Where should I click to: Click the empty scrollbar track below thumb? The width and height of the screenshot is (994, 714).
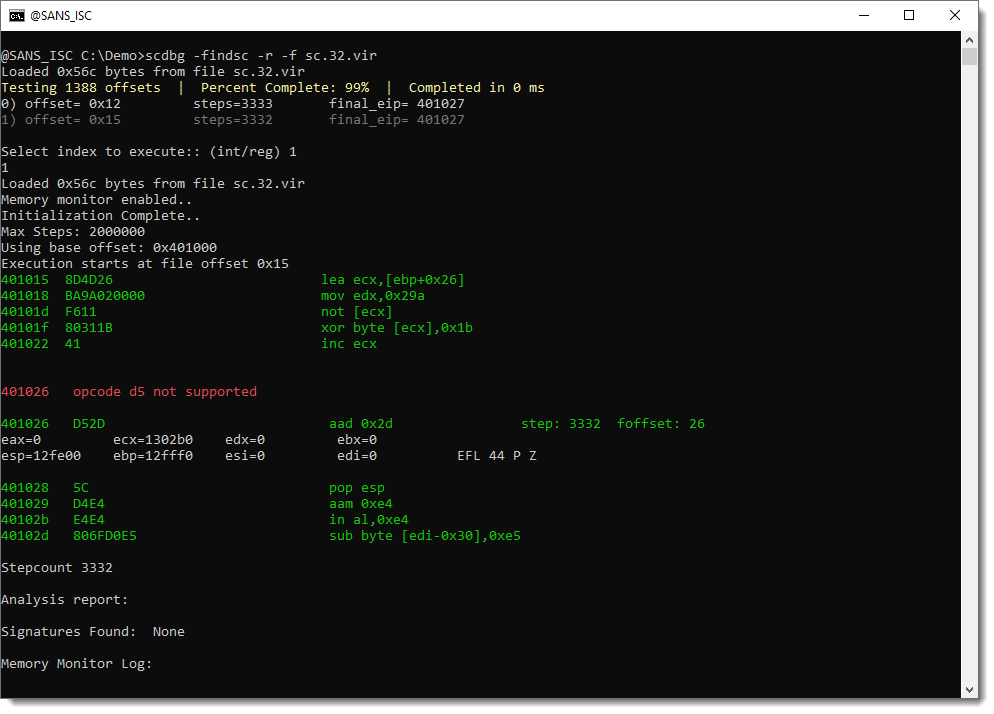(968, 400)
